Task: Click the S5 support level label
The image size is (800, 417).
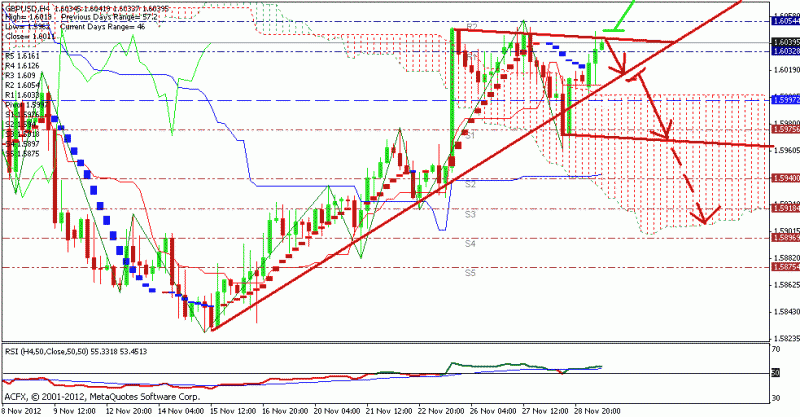Action: 469,272
